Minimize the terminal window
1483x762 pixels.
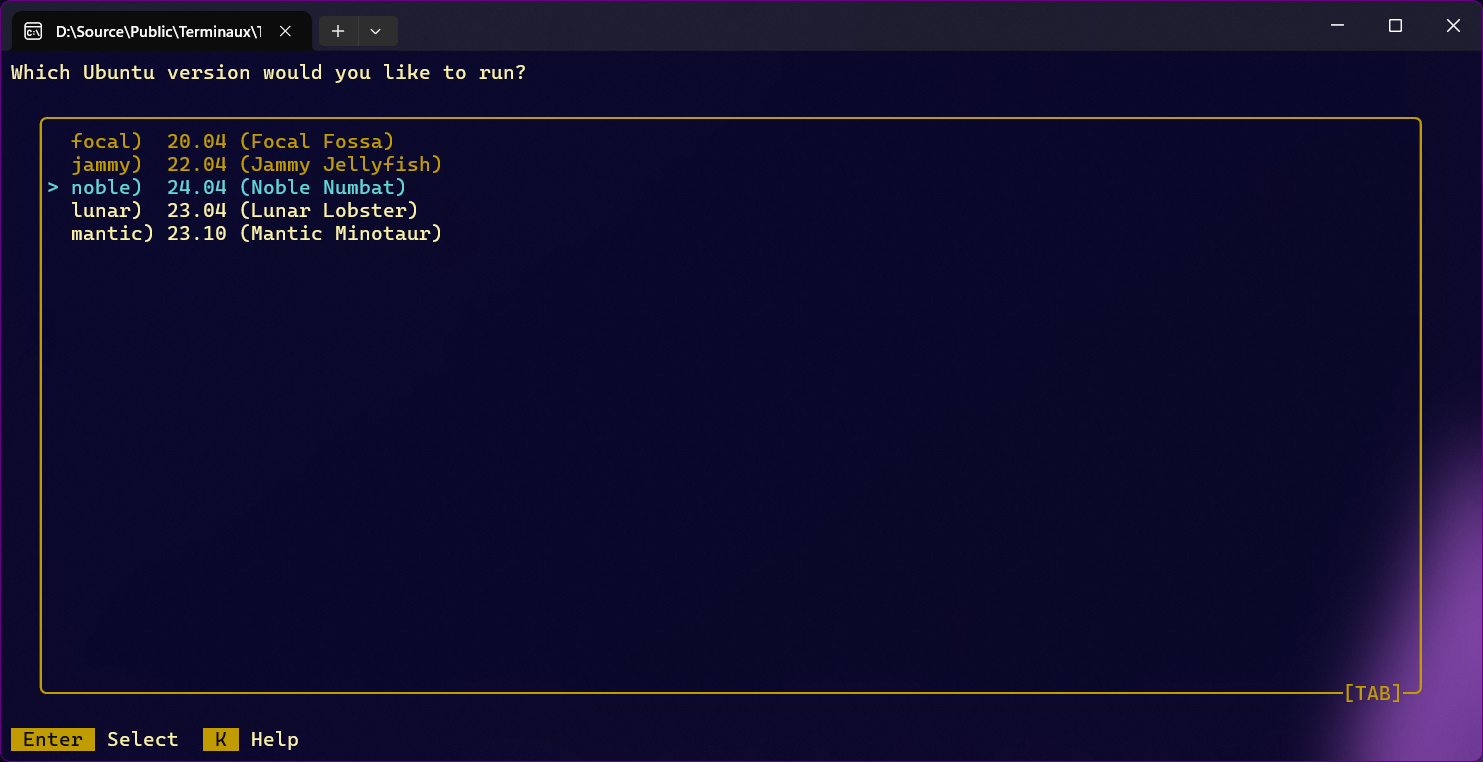click(1337, 26)
